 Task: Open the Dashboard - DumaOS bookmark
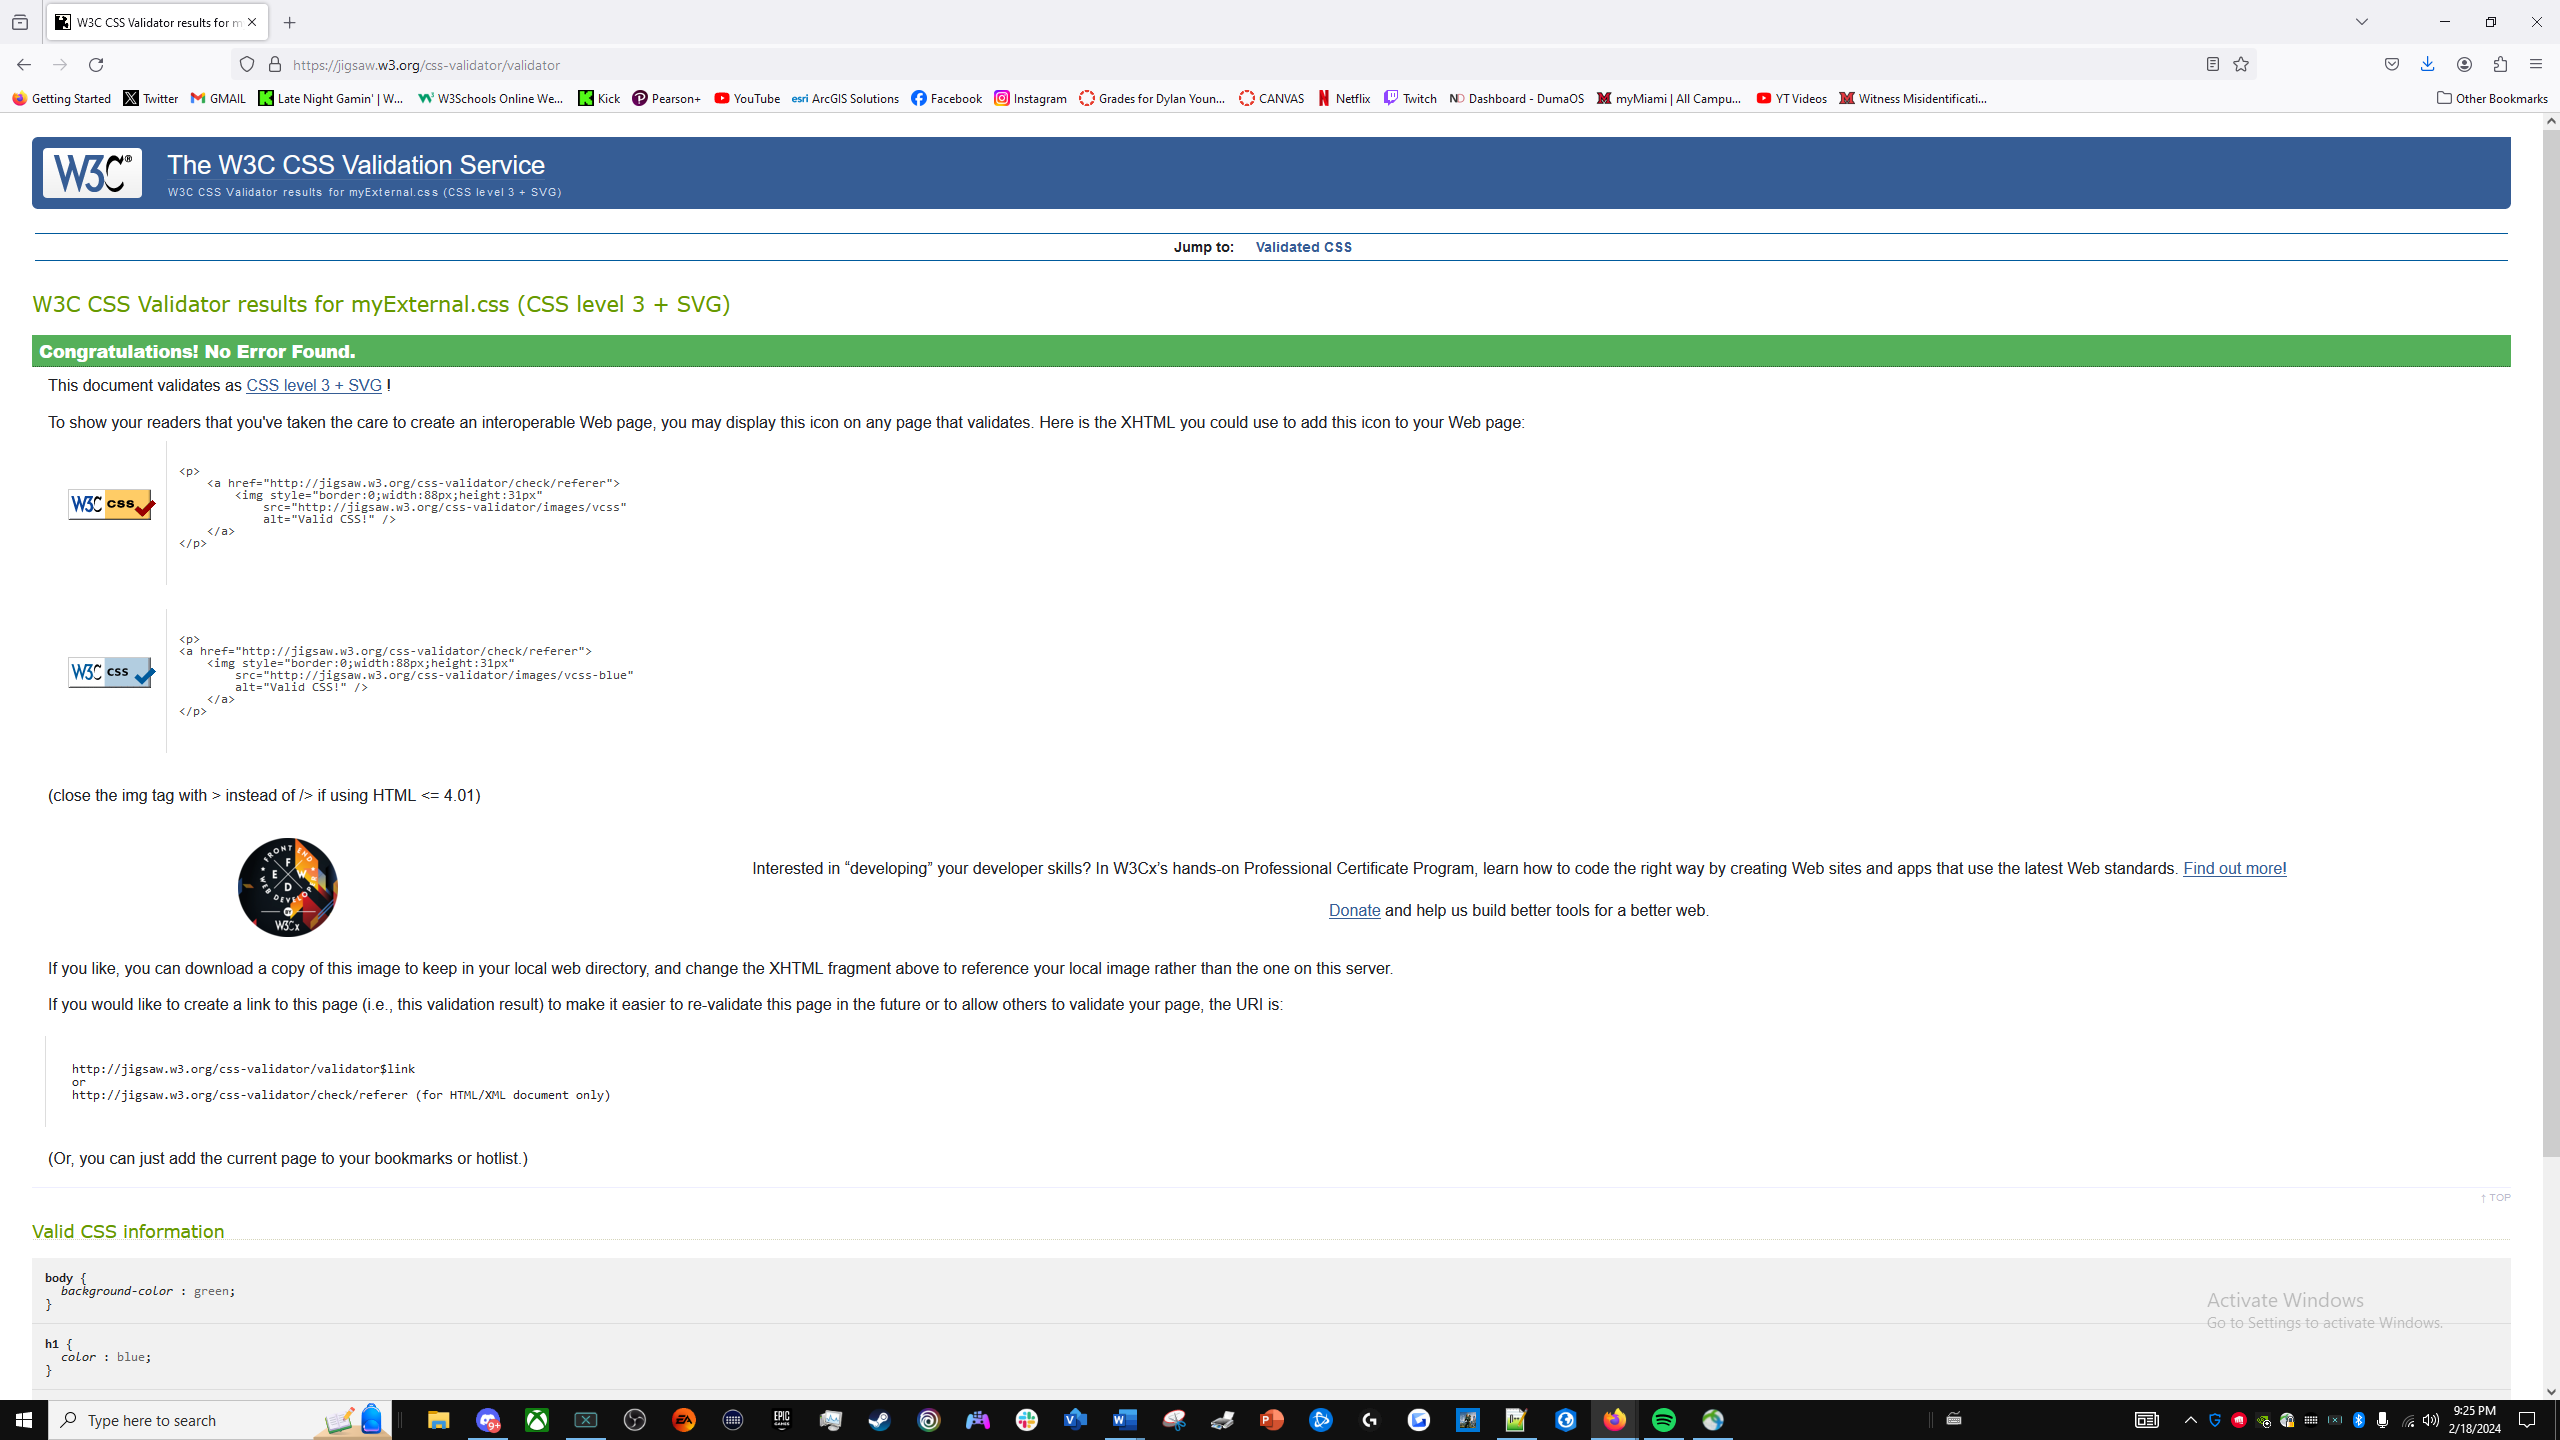tap(1516, 98)
